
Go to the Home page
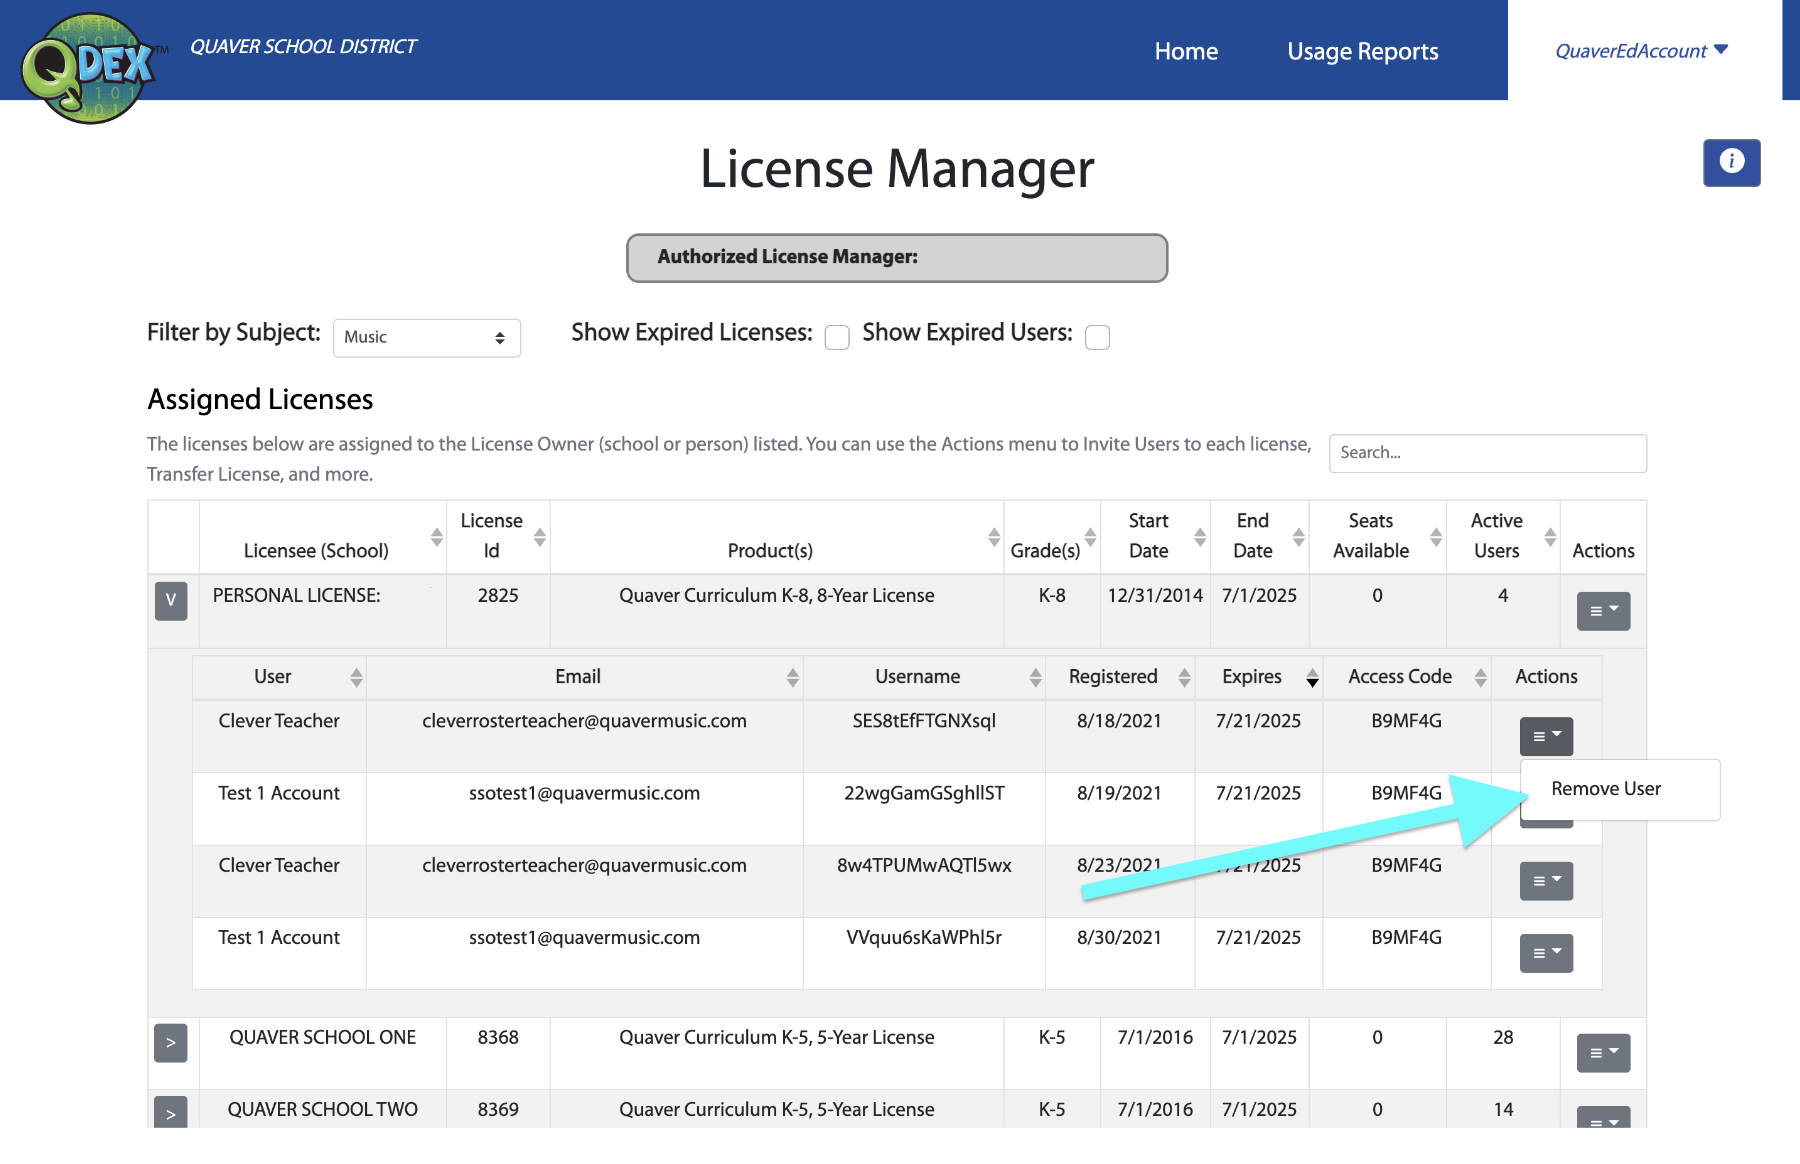point(1186,51)
